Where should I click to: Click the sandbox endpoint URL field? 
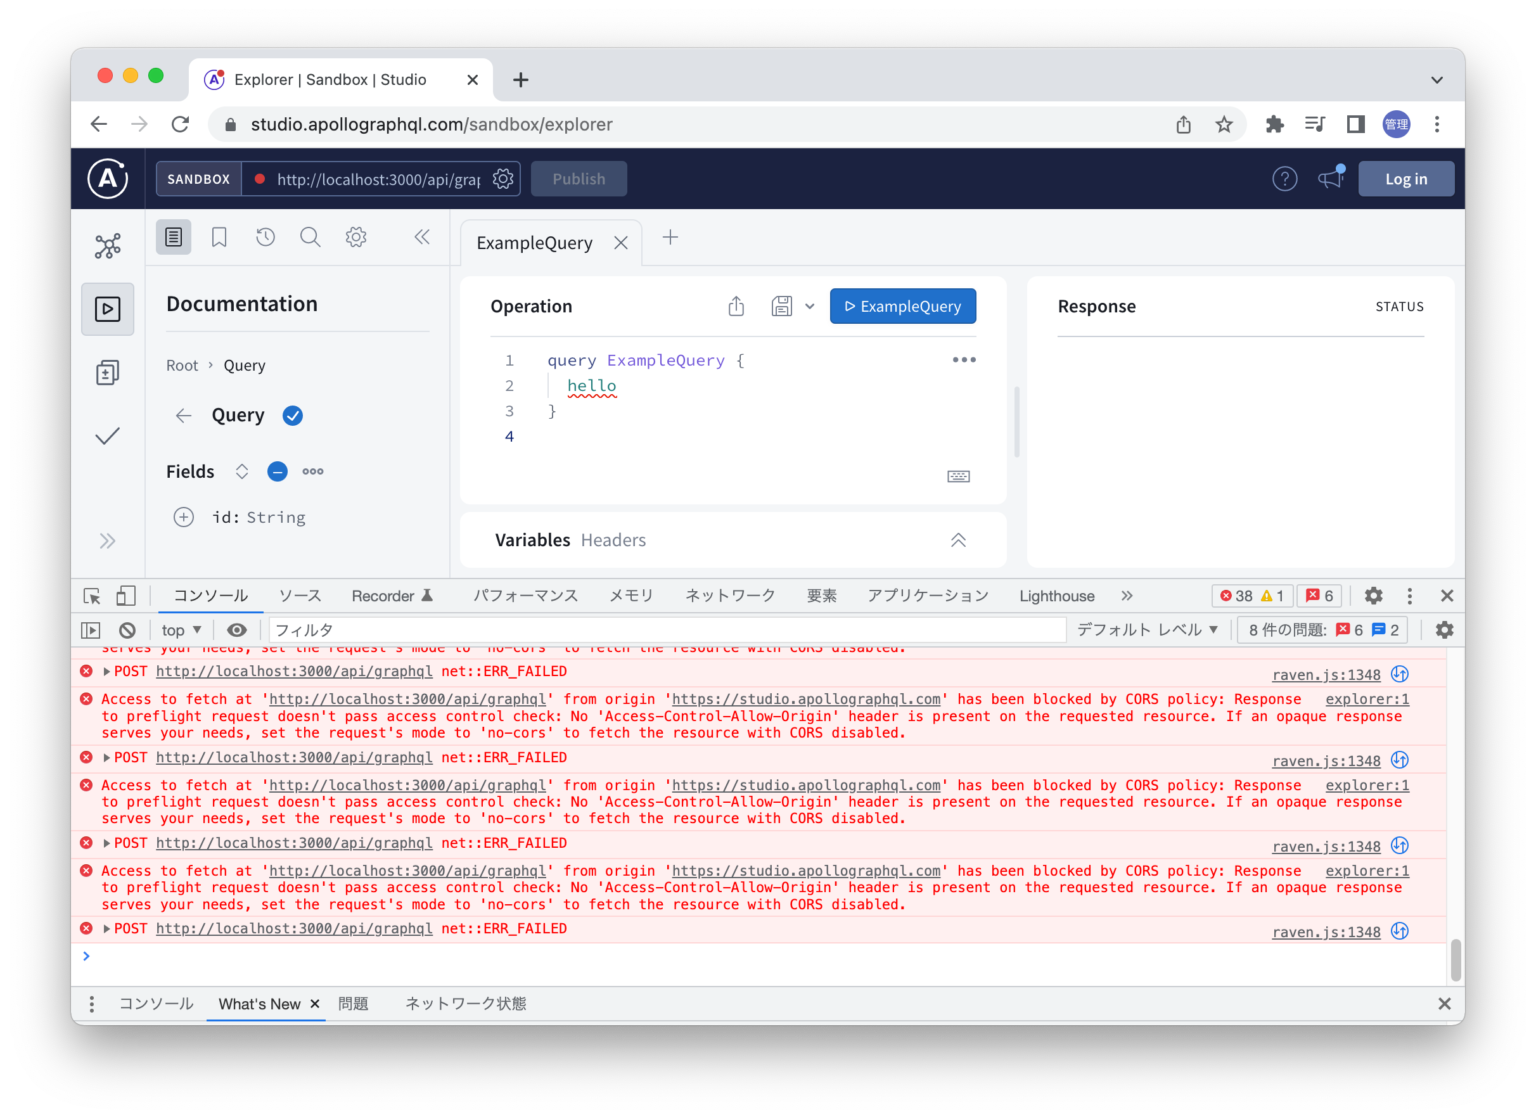379,180
